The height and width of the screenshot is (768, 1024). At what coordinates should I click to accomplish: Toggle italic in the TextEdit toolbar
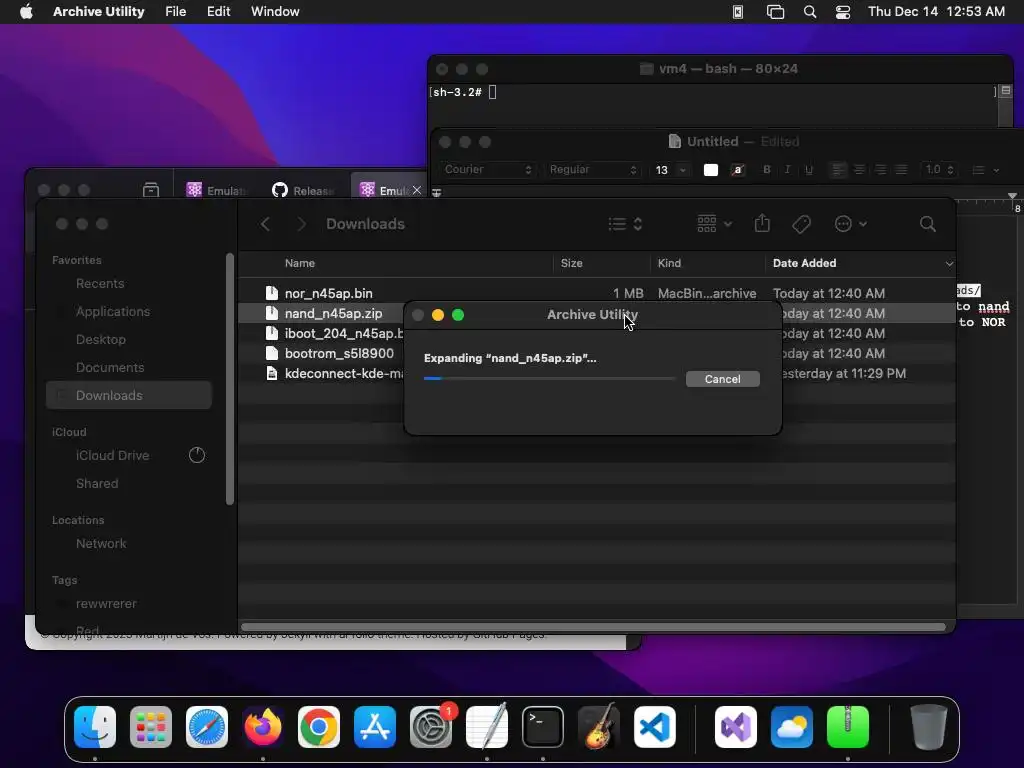point(788,170)
